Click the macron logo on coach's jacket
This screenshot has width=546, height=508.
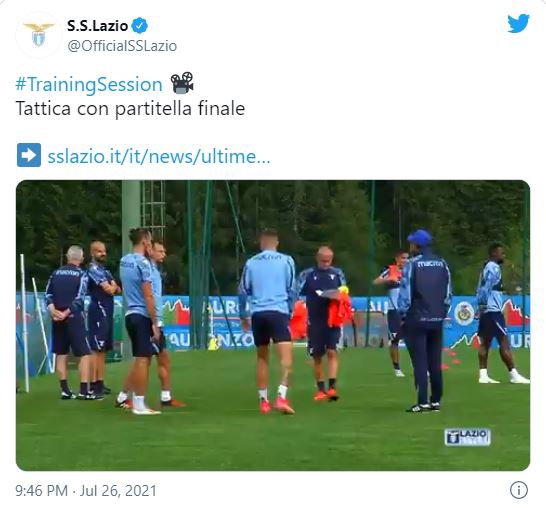[430, 264]
